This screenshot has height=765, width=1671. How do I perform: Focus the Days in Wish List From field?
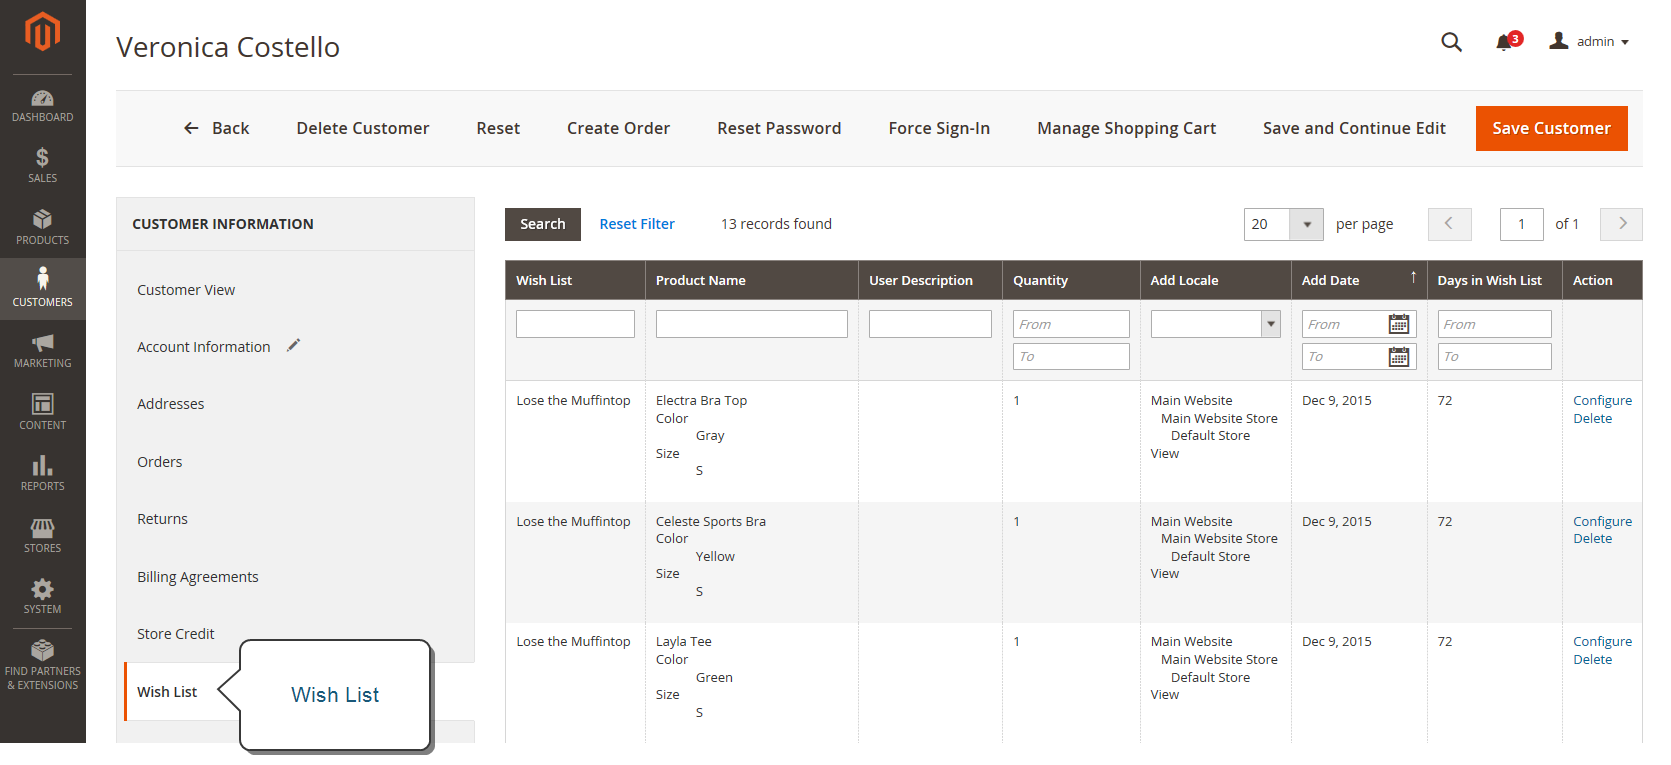(x=1494, y=324)
